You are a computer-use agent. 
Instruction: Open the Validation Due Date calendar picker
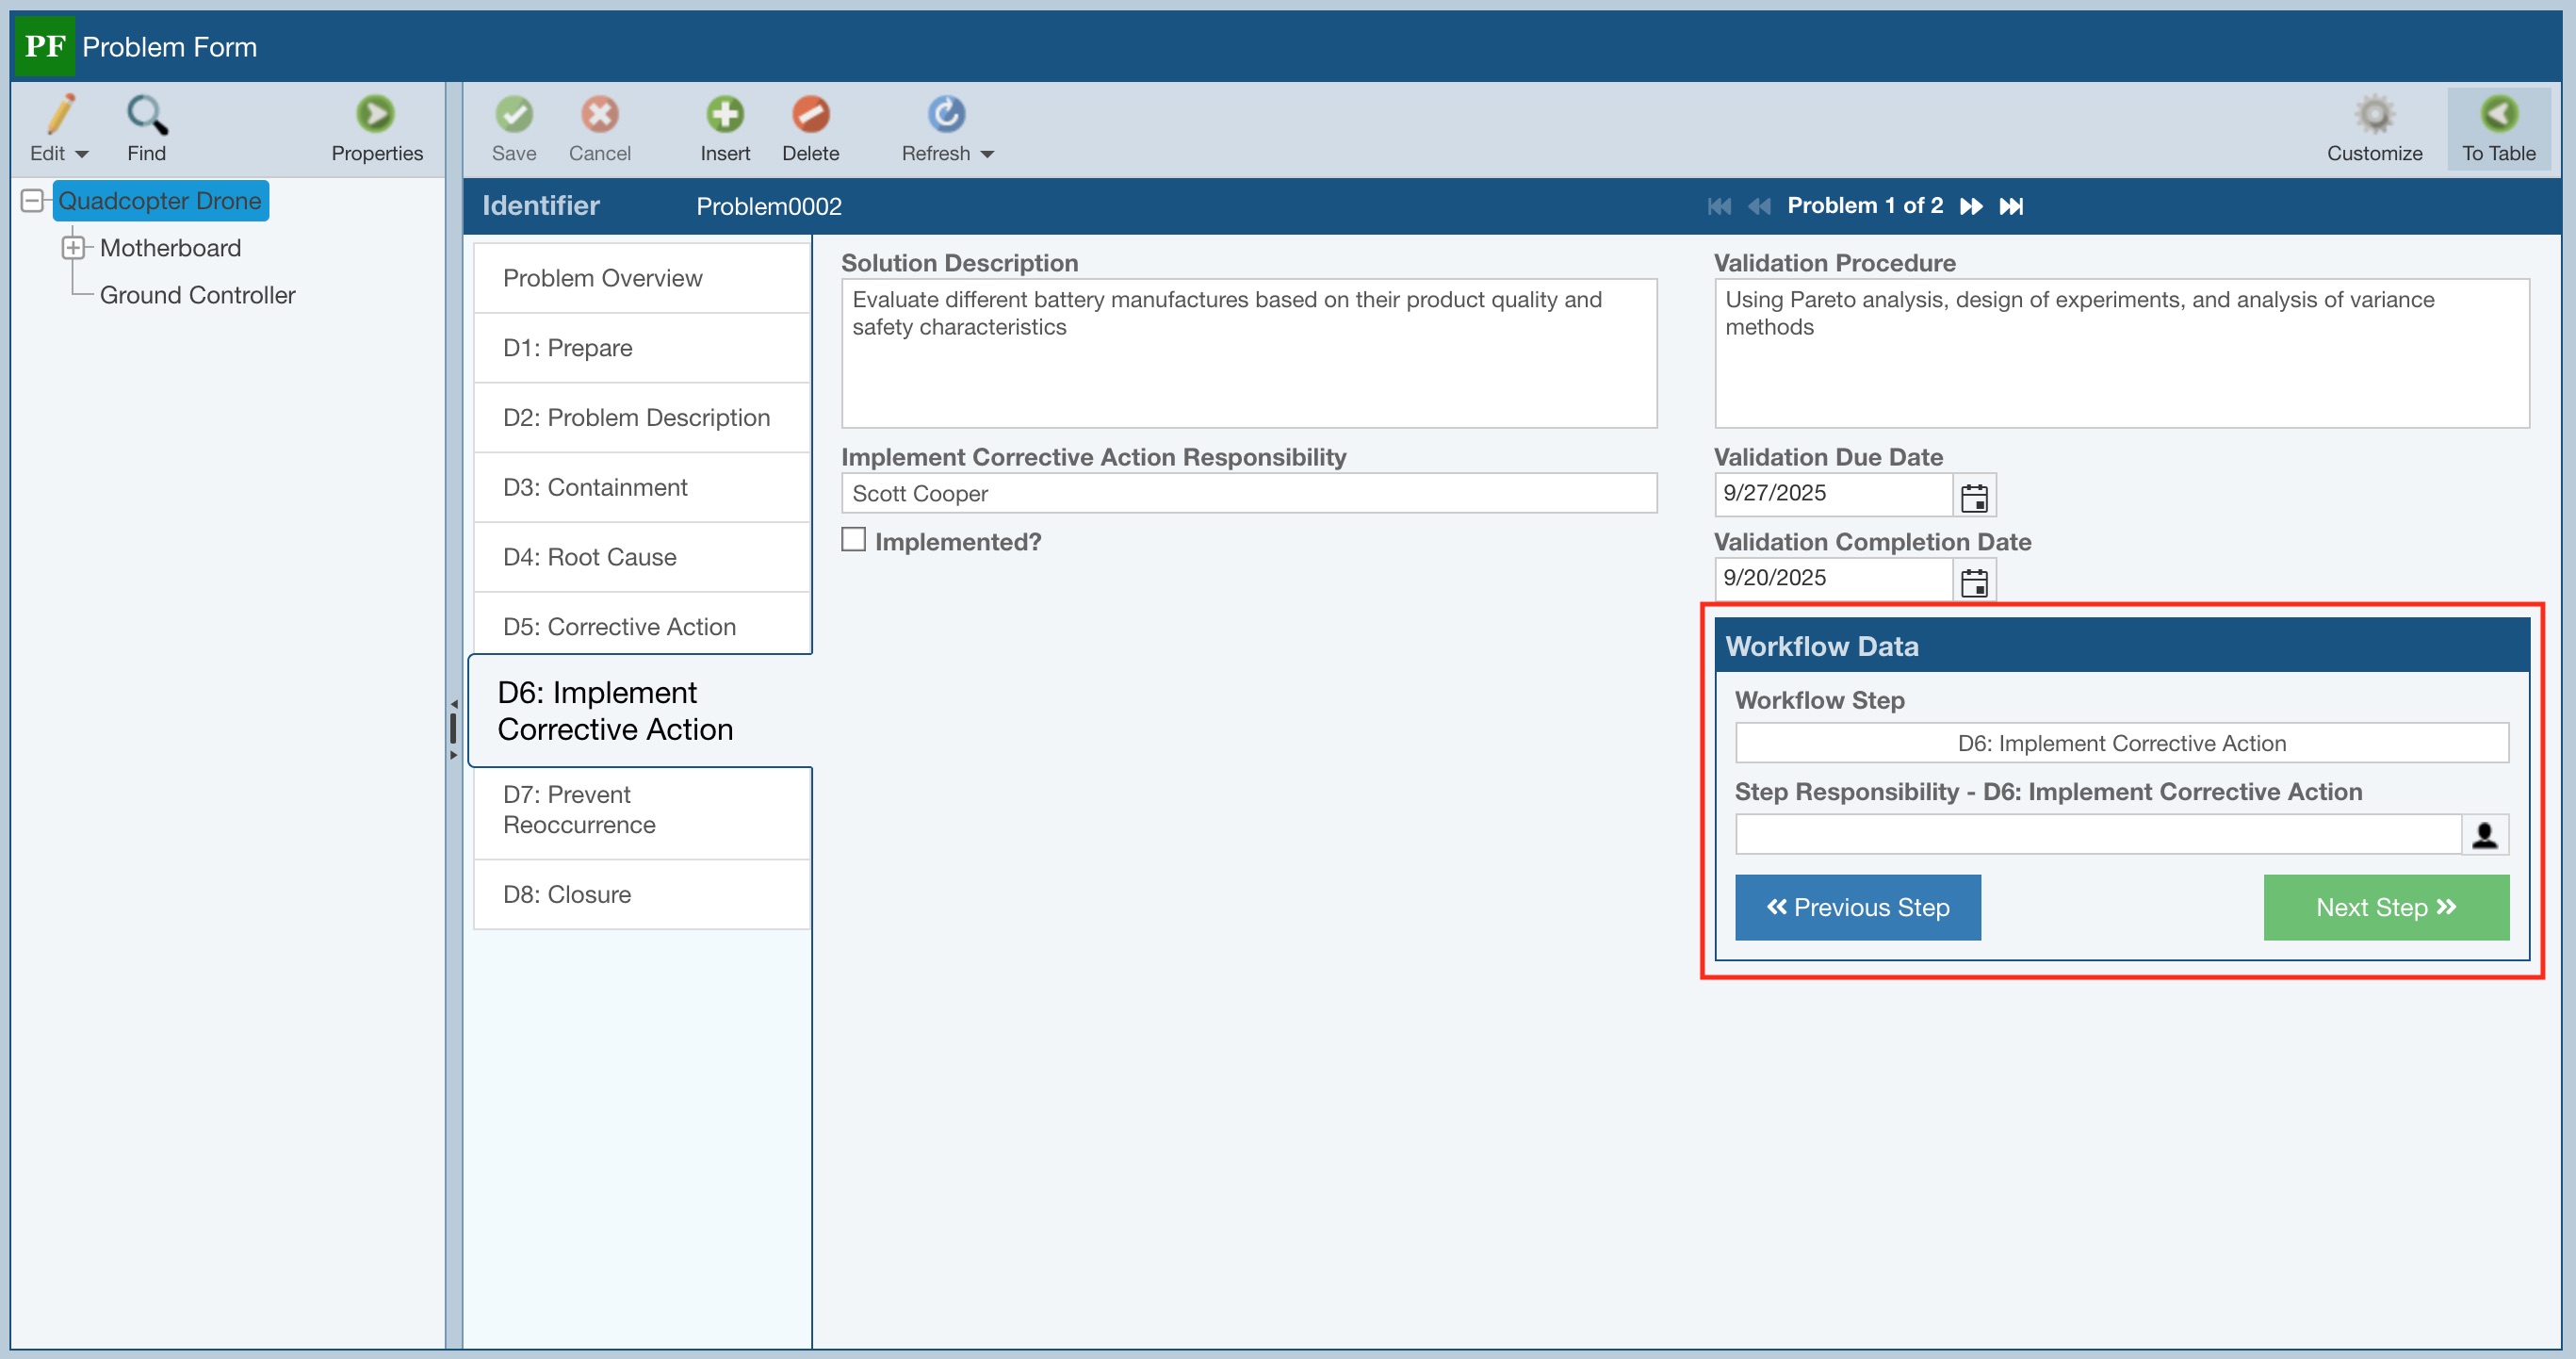coord(1973,497)
